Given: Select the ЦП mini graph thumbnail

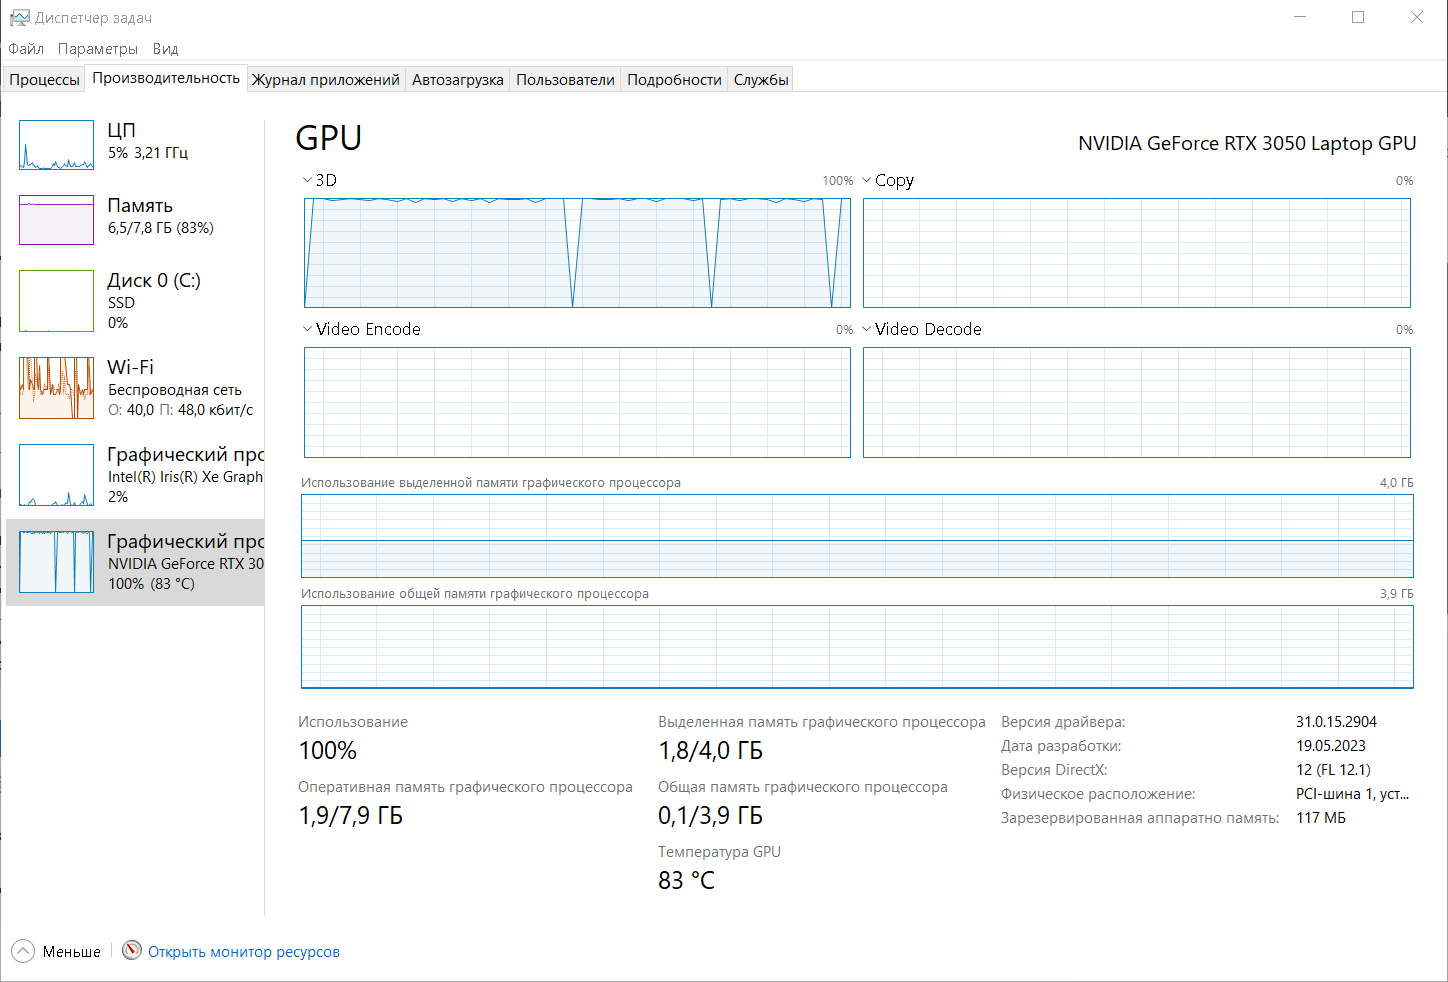Looking at the screenshot, I should [56, 145].
